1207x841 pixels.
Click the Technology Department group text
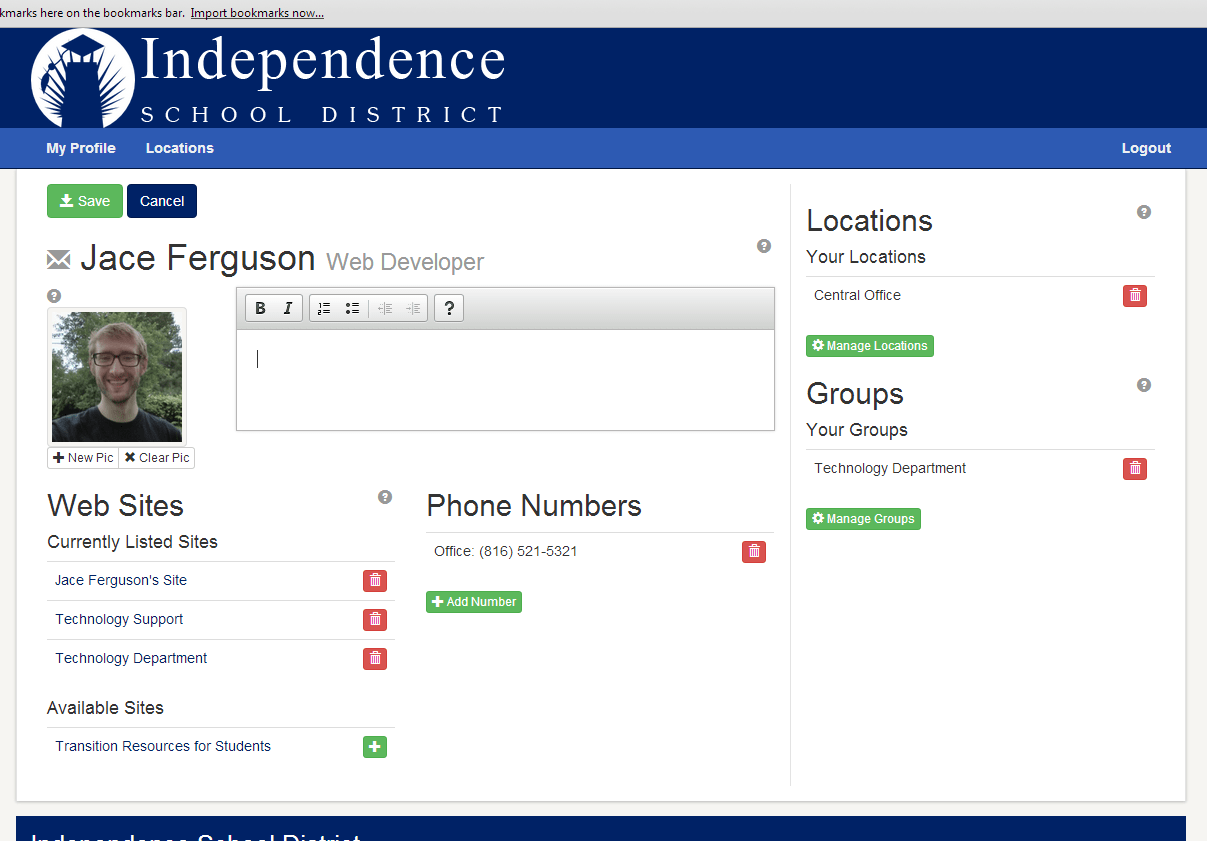click(x=890, y=468)
